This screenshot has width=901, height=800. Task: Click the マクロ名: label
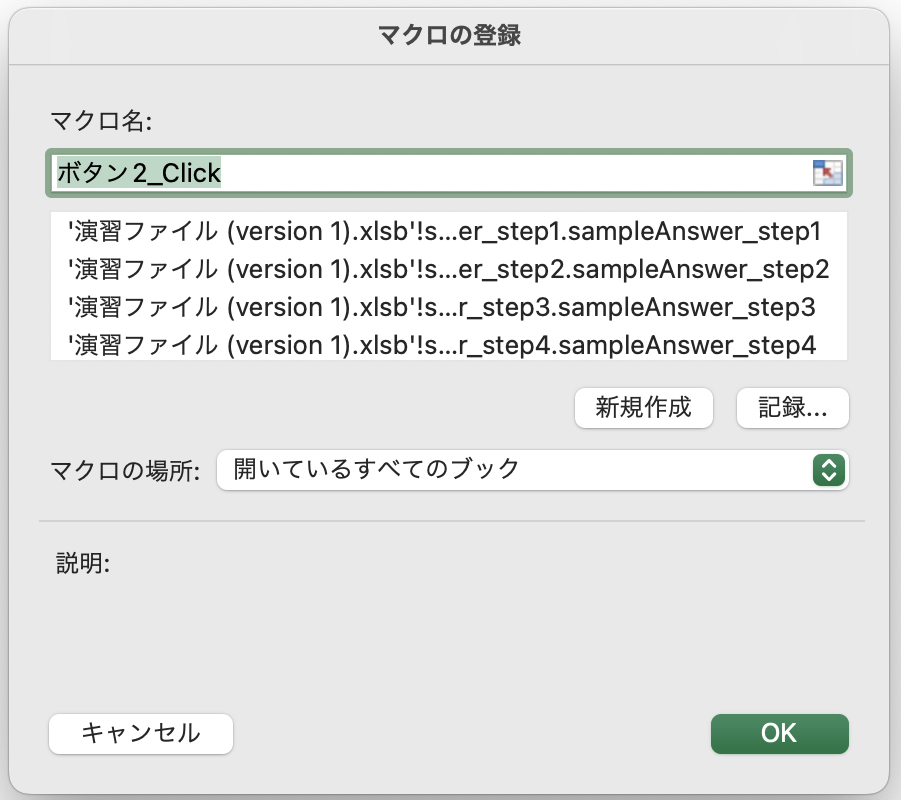tap(101, 121)
